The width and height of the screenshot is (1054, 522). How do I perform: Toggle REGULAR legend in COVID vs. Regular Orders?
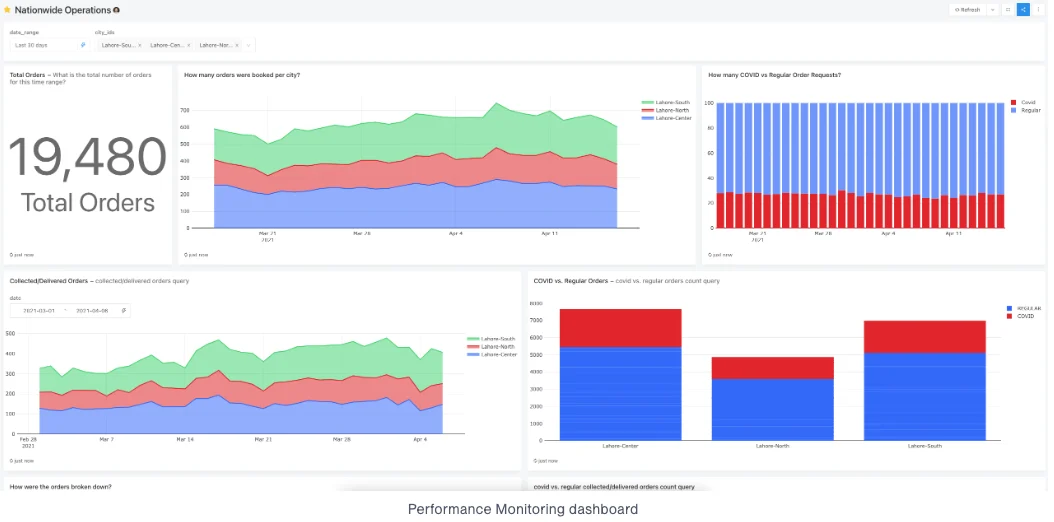pyautogui.click(x=1024, y=308)
